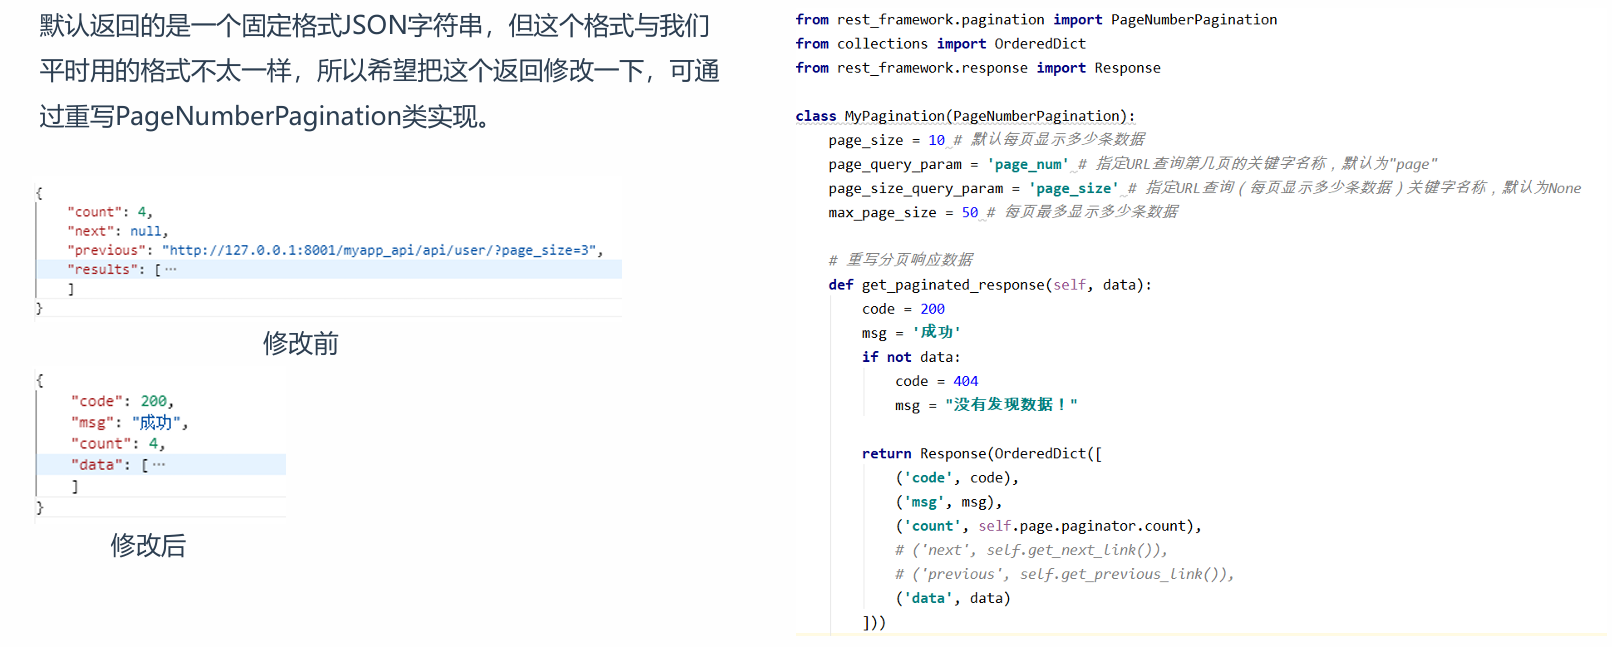Click the 修改前 caption label
Screen dimensions: 1612x647
click(x=300, y=344)
